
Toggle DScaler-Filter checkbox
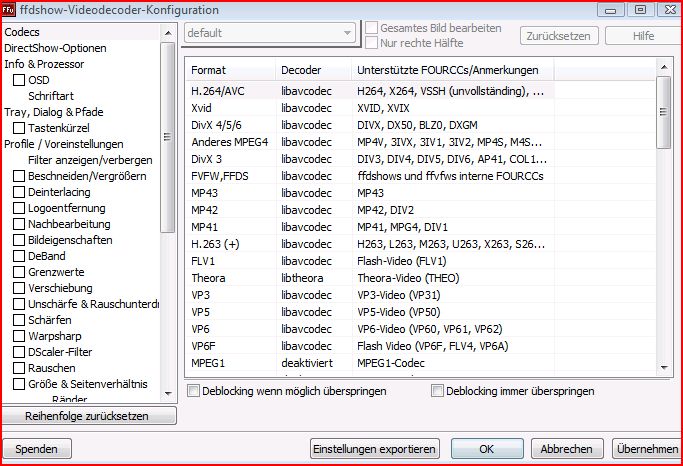click(19, 352)
